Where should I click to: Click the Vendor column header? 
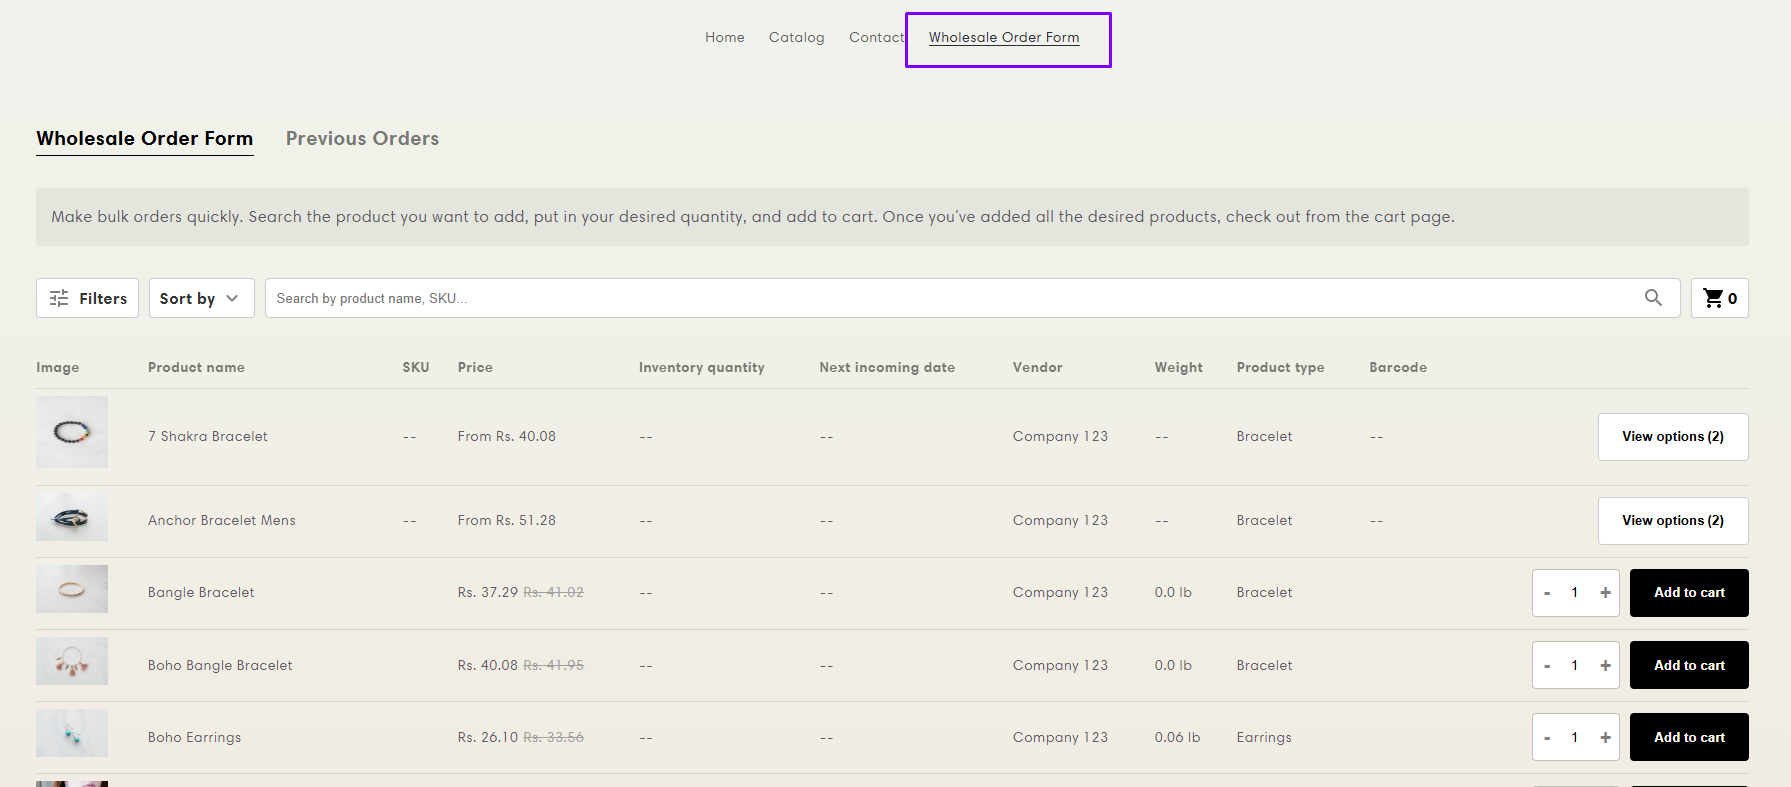1037,367
